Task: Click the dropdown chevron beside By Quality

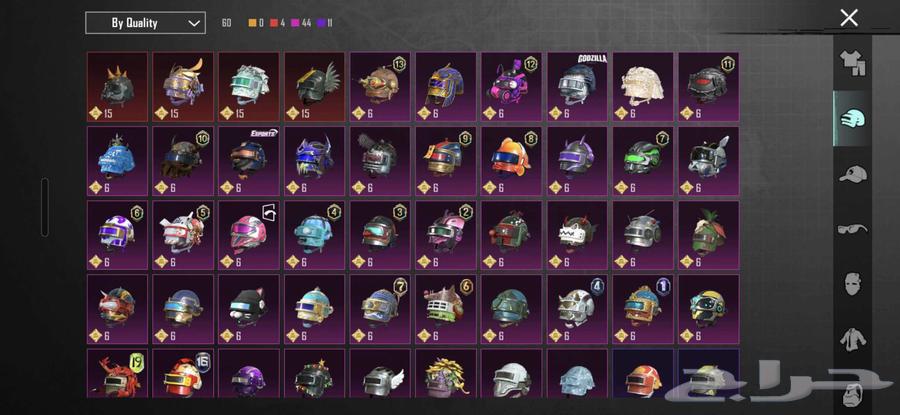Action: 195,24
